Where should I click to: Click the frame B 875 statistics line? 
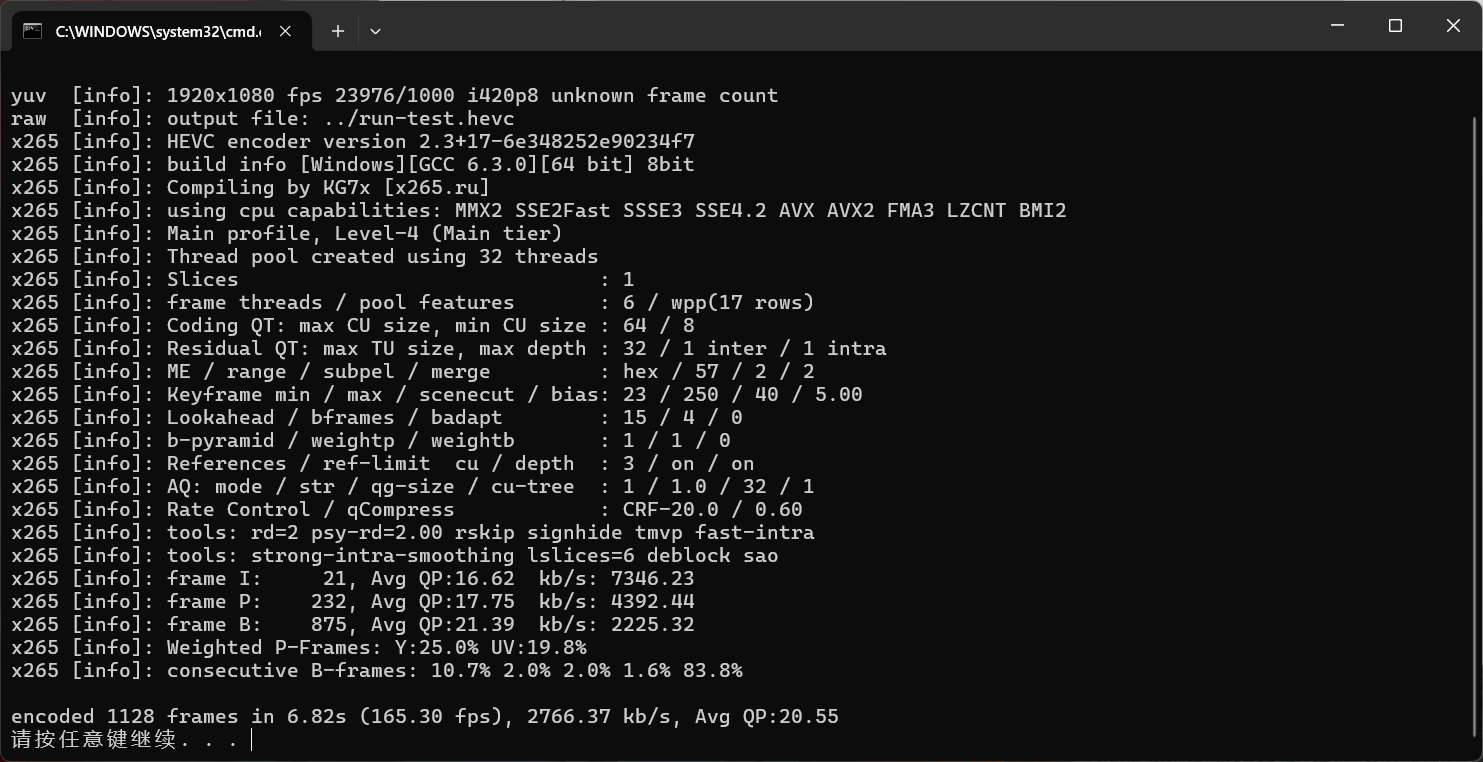pos(353,624)
